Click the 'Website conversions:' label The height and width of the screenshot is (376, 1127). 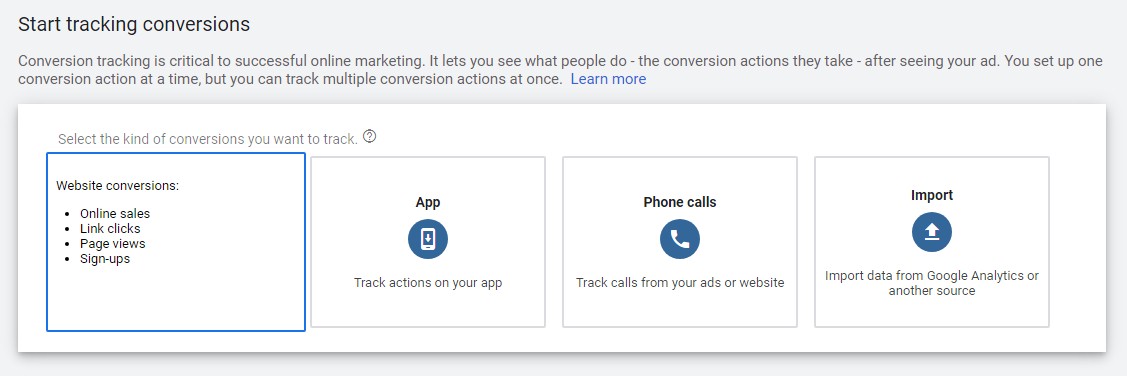pos(117,185)
